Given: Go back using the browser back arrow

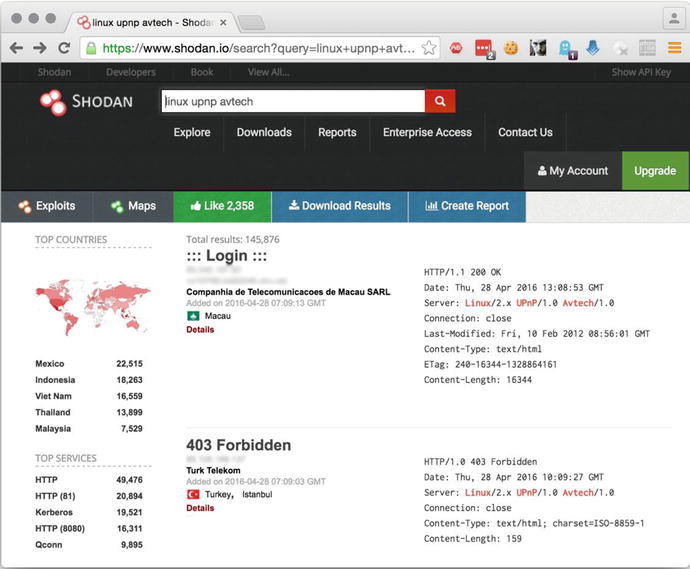Looking at the screenshot, I should pos(16,48).
